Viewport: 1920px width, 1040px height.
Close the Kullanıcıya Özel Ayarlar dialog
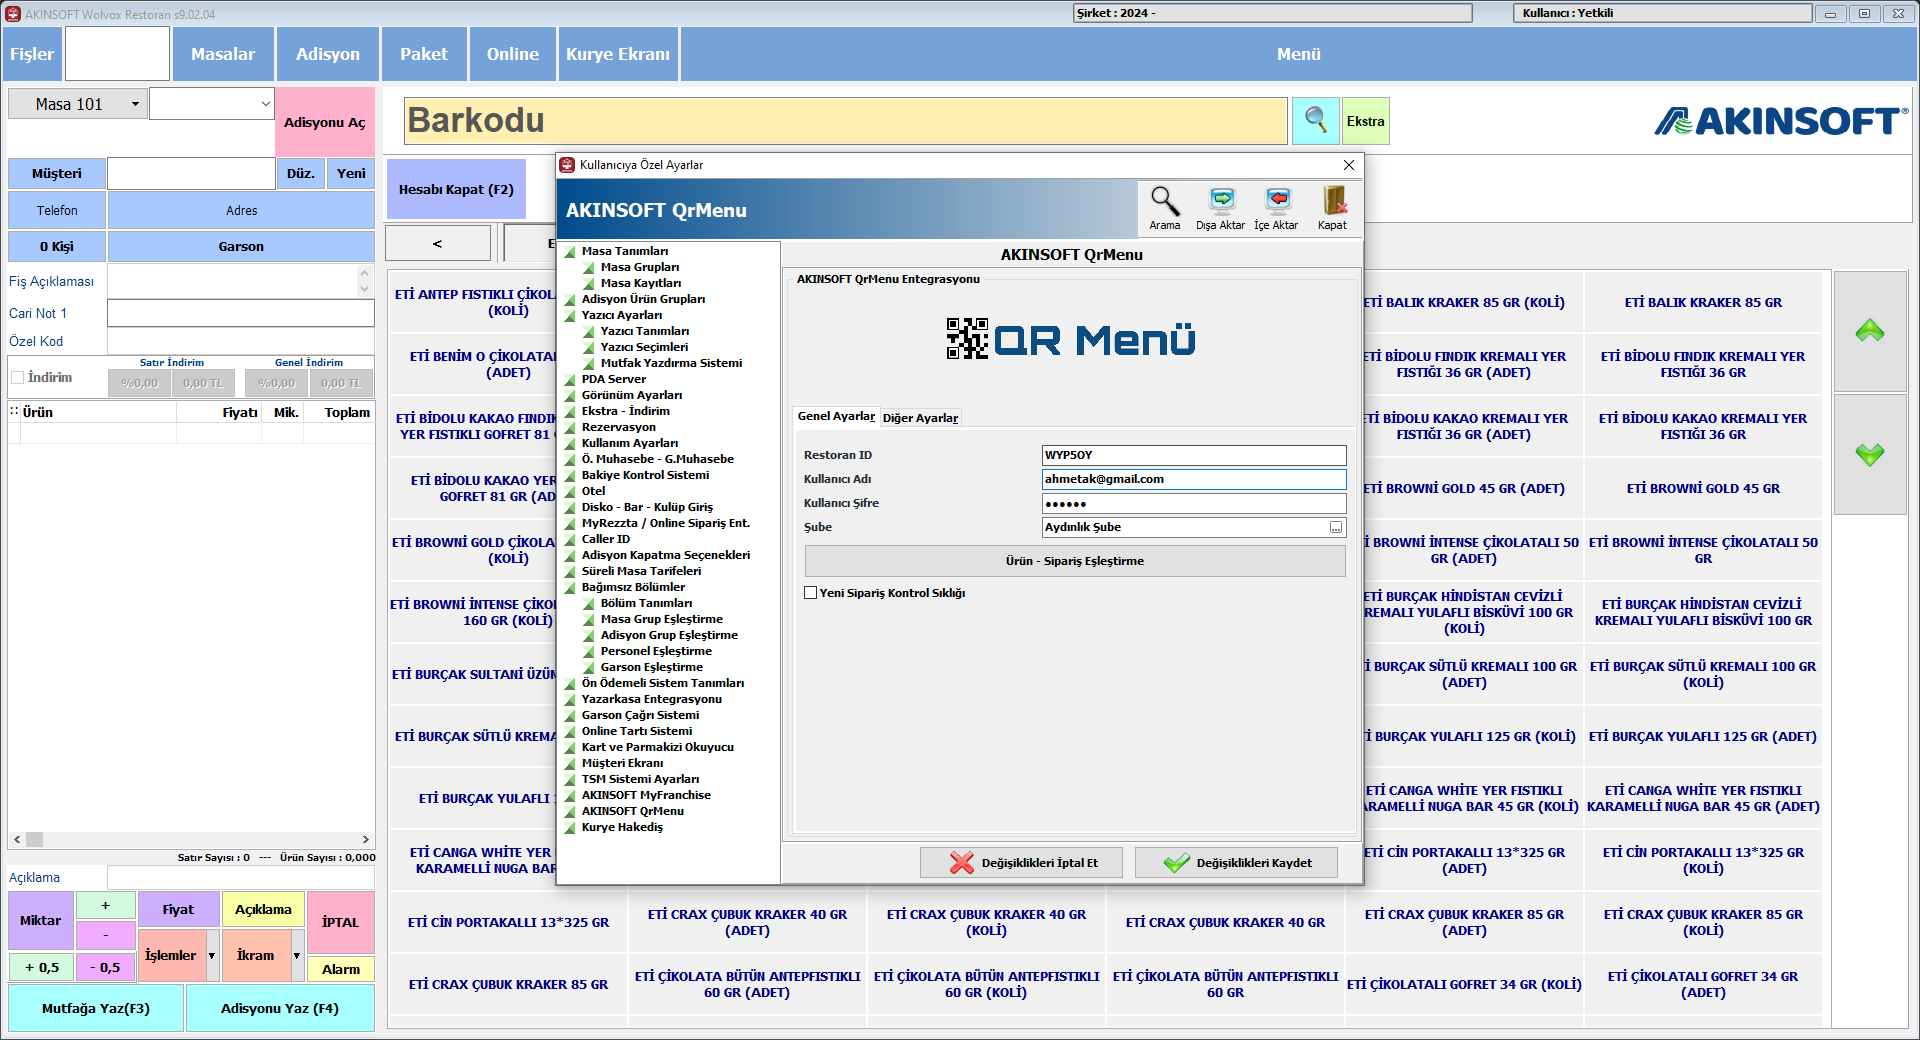click(1349, 165)
